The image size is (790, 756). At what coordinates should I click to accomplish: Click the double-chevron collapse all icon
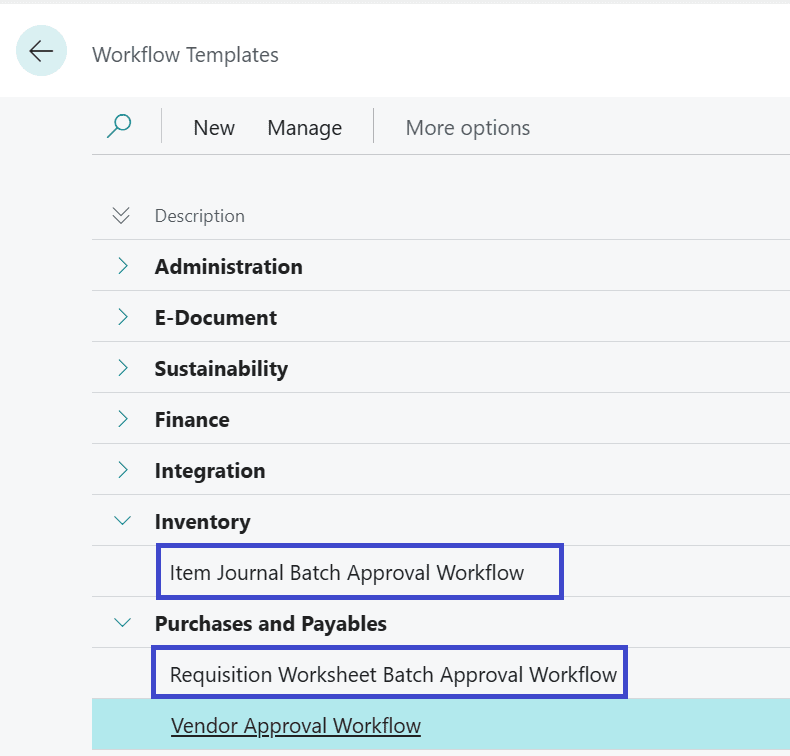click(x=122, y=216)
